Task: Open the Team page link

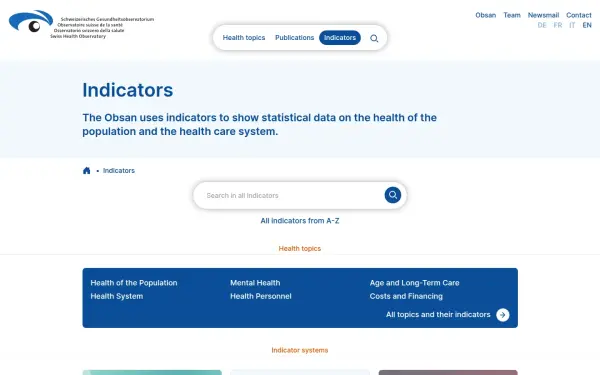Action: click(512, 15)
